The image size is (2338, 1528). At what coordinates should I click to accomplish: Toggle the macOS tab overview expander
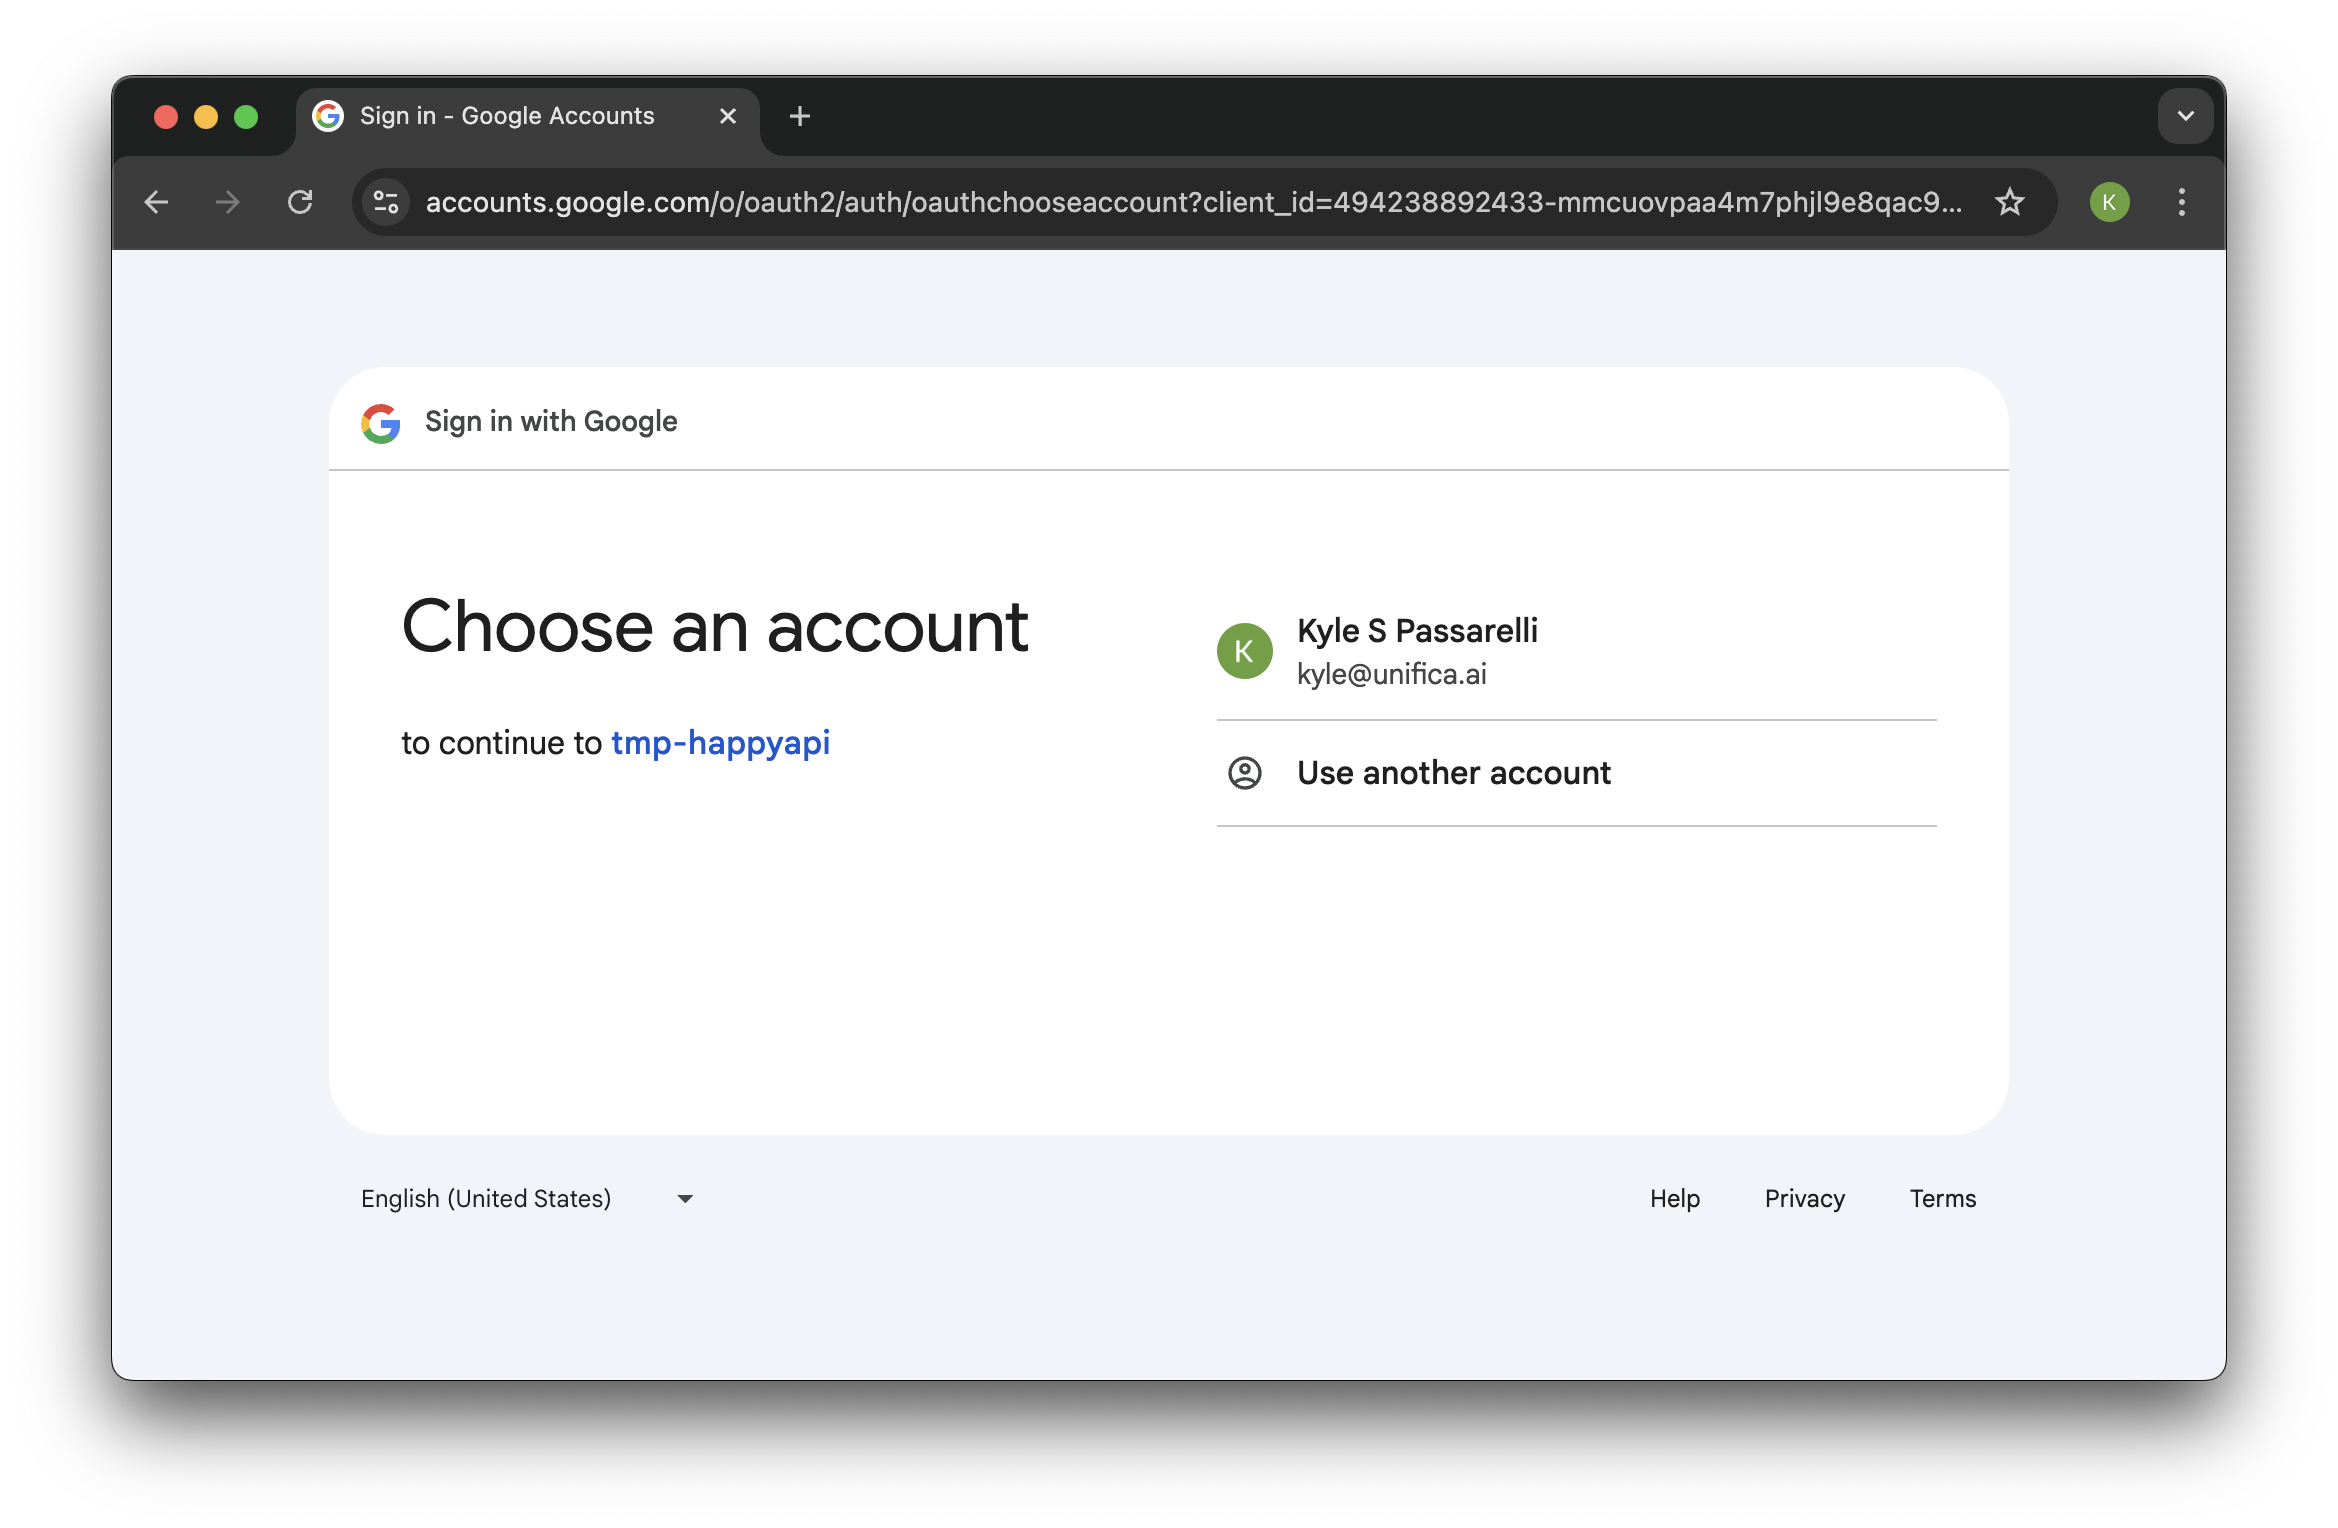click(x=2186, y=114)
